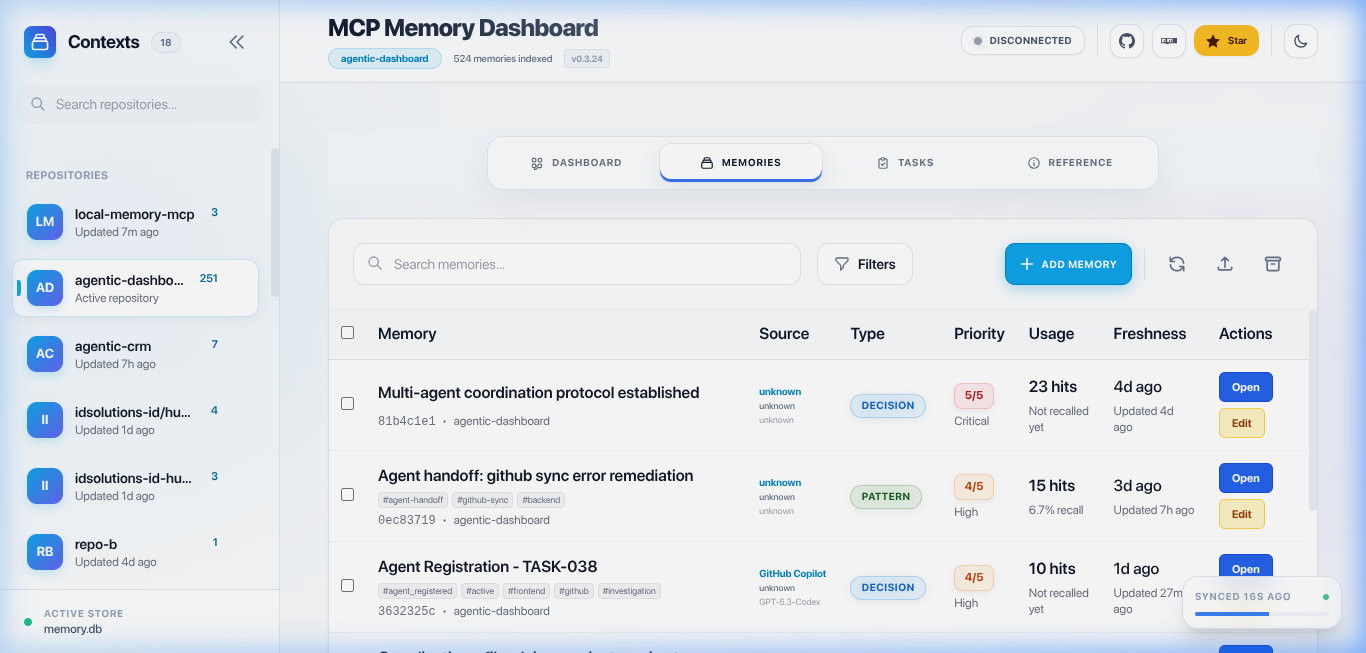Click the 5/5 priority badge
Viewport: 1366px width, 653px height.
coord(974,395)
